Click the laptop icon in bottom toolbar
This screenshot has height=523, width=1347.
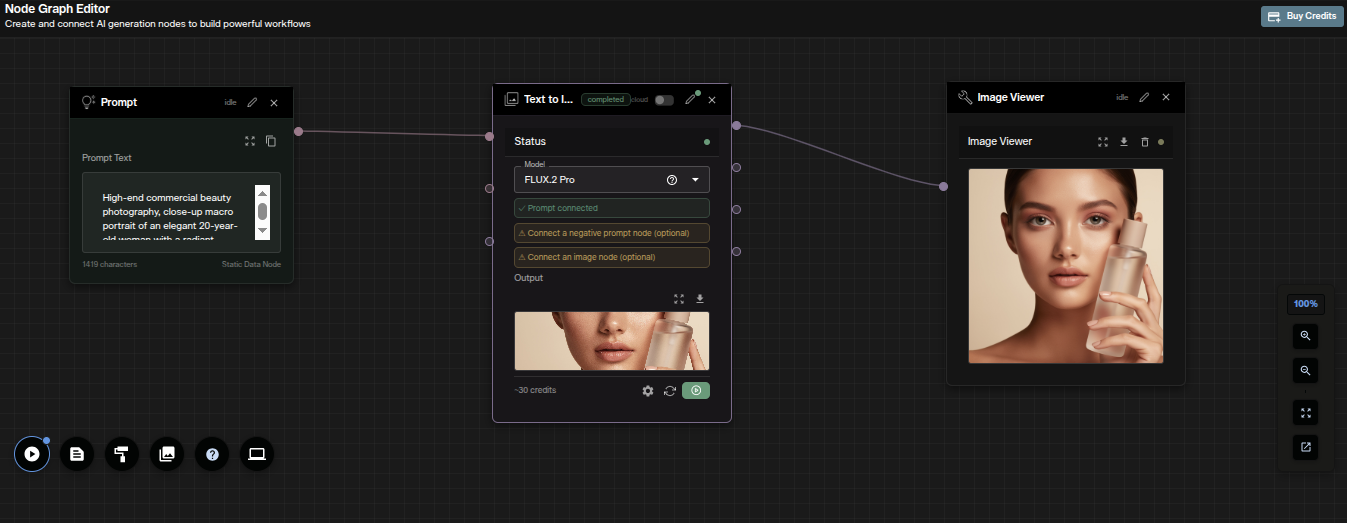[x=257, y=454]
